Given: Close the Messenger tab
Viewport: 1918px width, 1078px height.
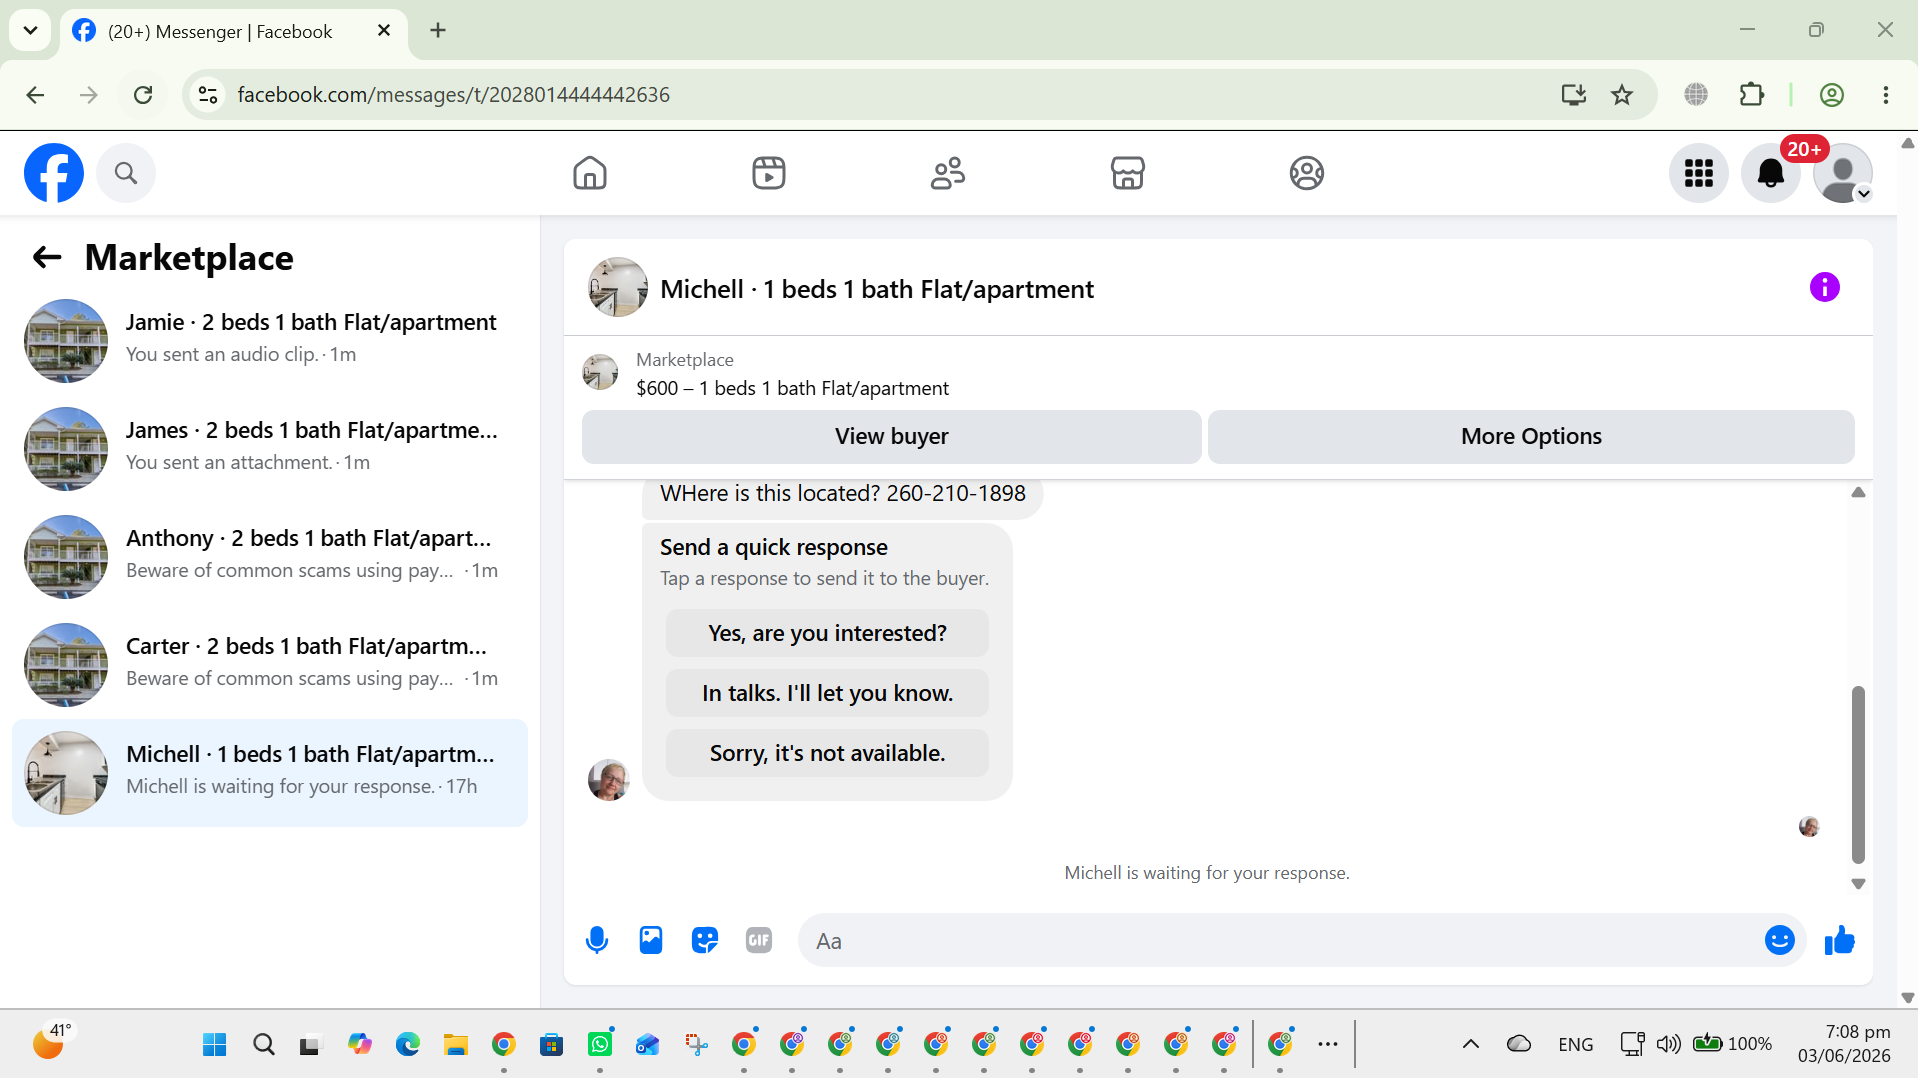Looking at the screenshot, I should (x=384, y=31).
